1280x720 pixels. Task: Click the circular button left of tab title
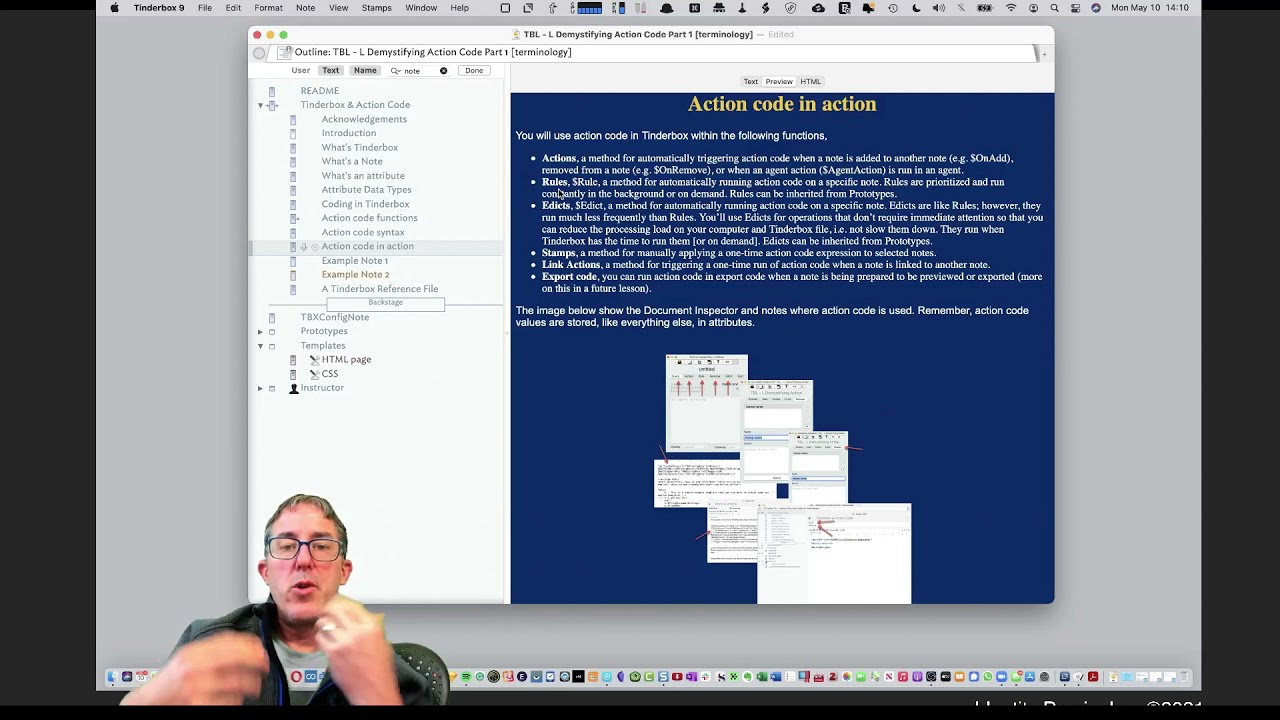(x=259, y=53)
